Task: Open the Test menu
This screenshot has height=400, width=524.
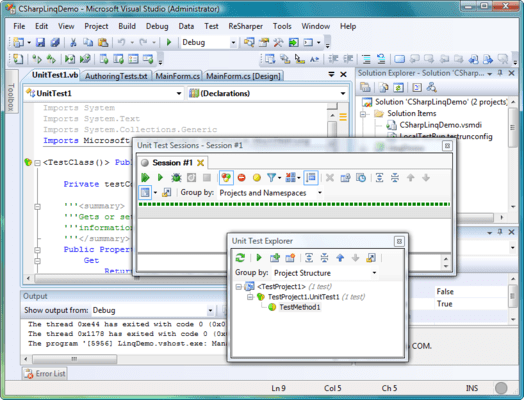Action: [211, 26]
